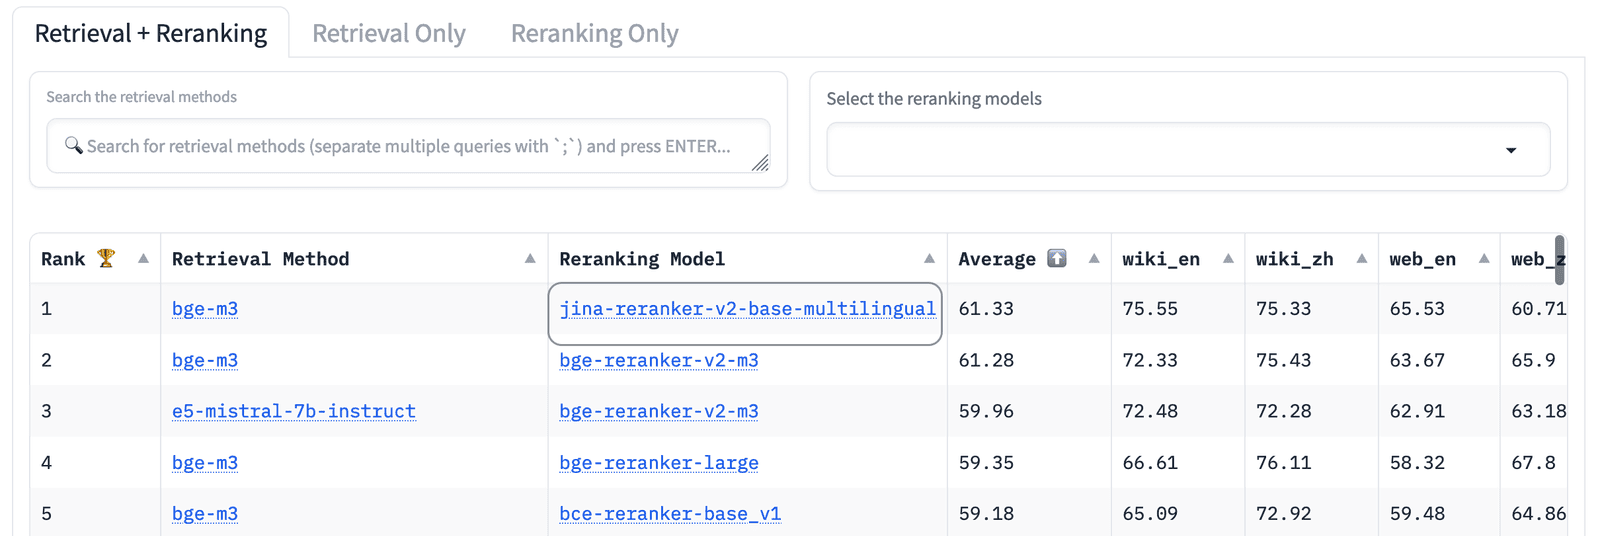This screenshot has width=1600, height=536.
Task: Open the Reranking Only tab
Action: point(595,33)
